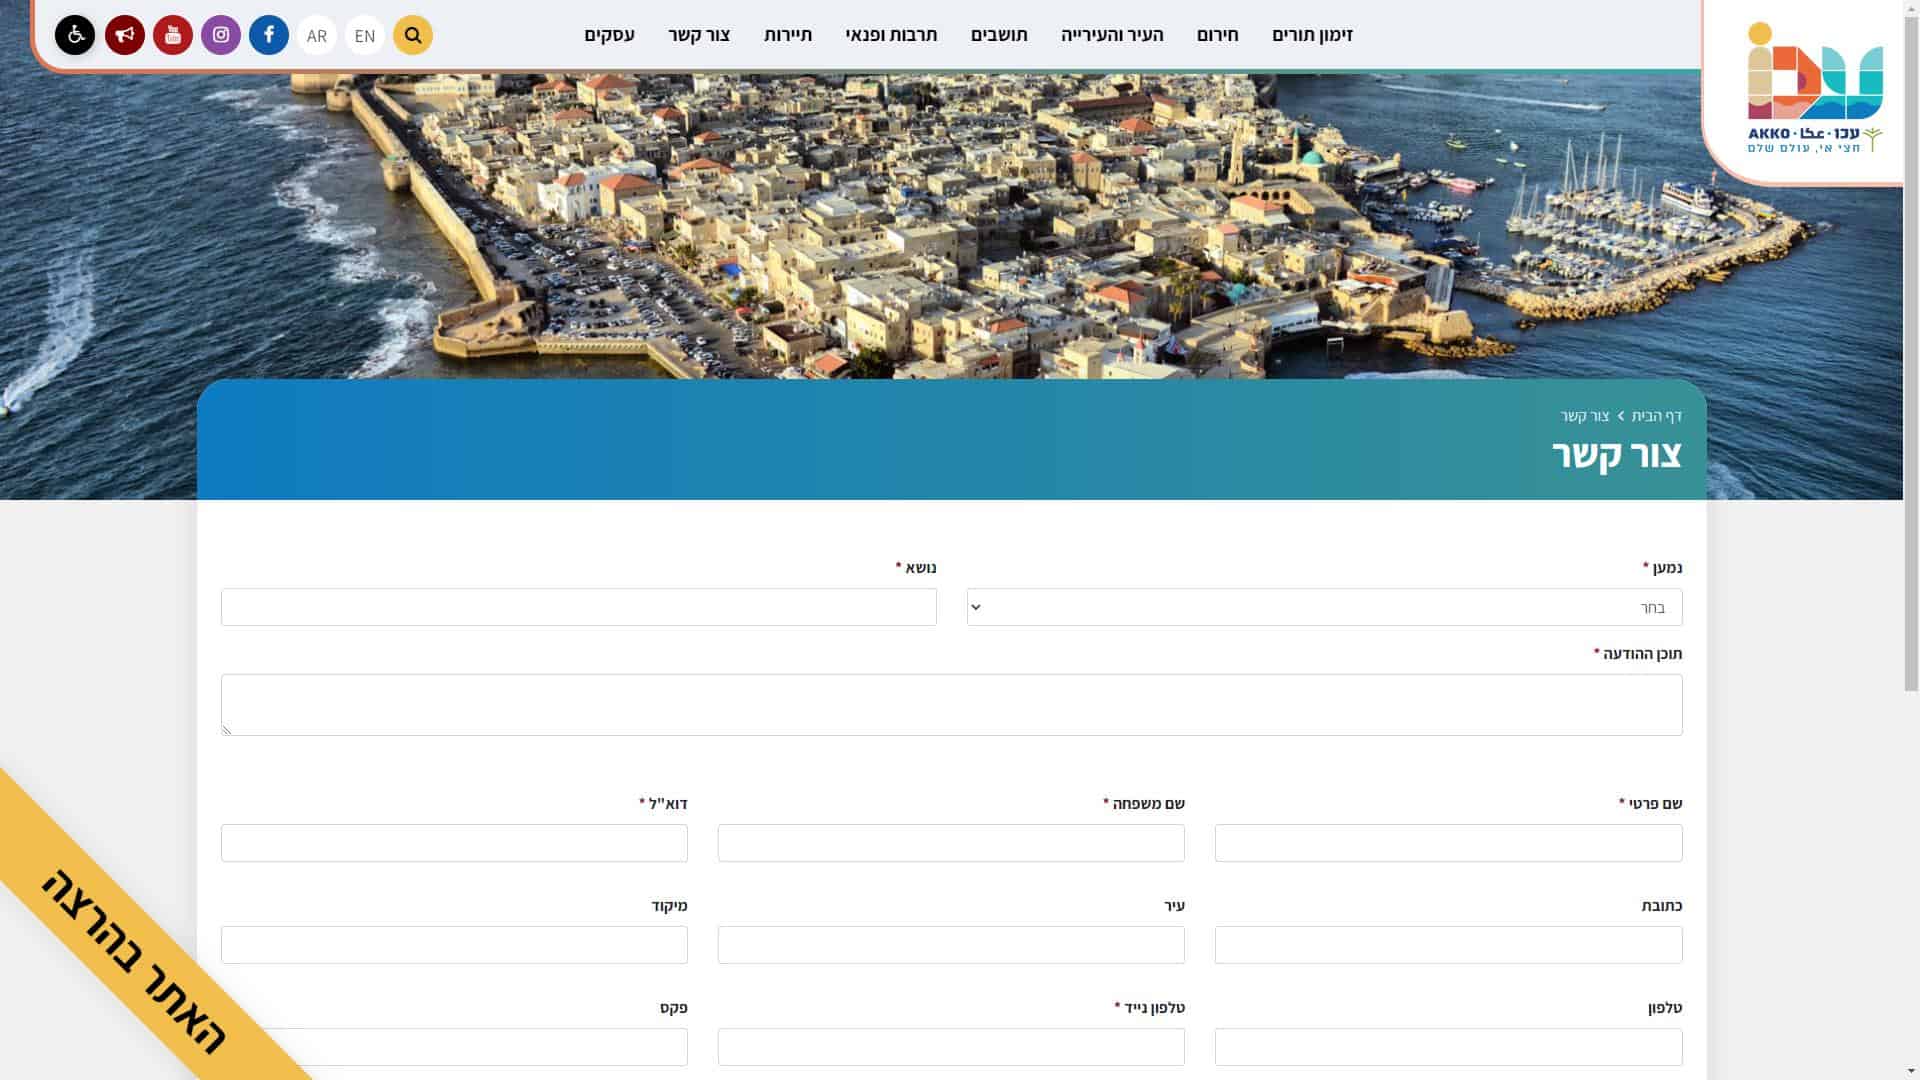Open the Instagram page icon

[221, 35]
